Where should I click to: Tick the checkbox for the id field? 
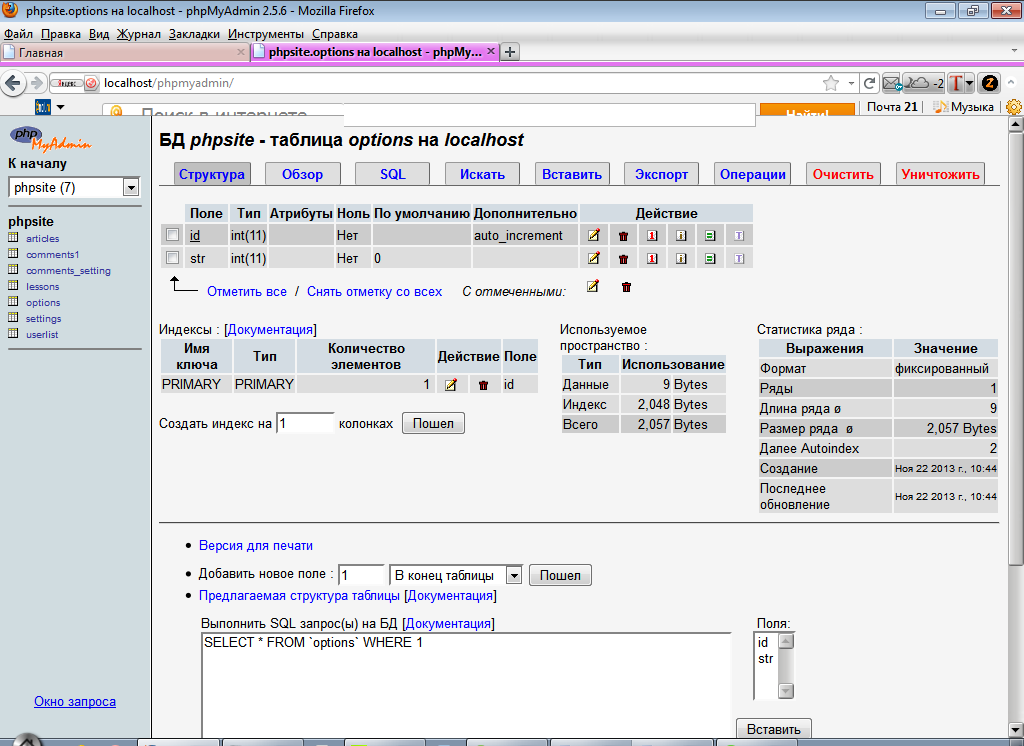(x=172, y=235)
